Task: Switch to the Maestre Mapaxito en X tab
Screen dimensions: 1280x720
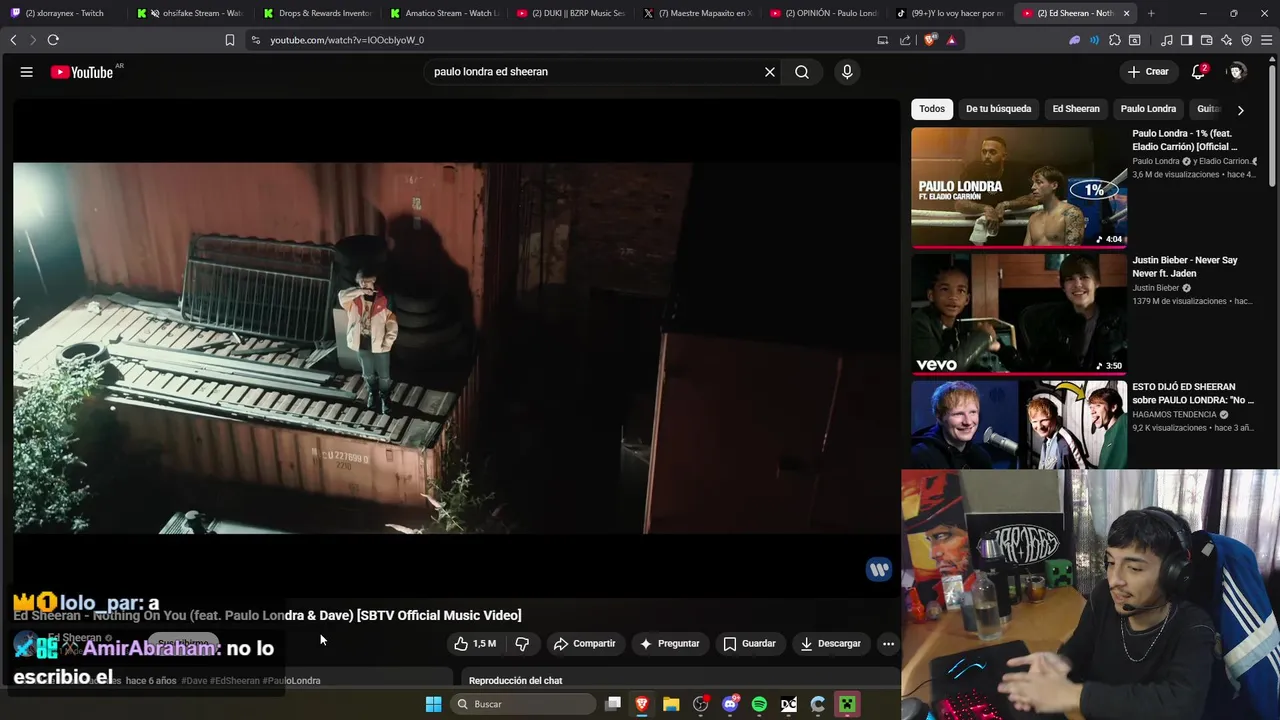Action: 697,13
